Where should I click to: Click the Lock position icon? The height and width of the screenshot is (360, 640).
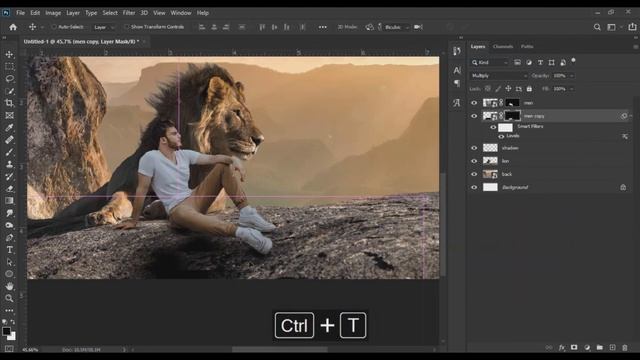pos(508,89)
